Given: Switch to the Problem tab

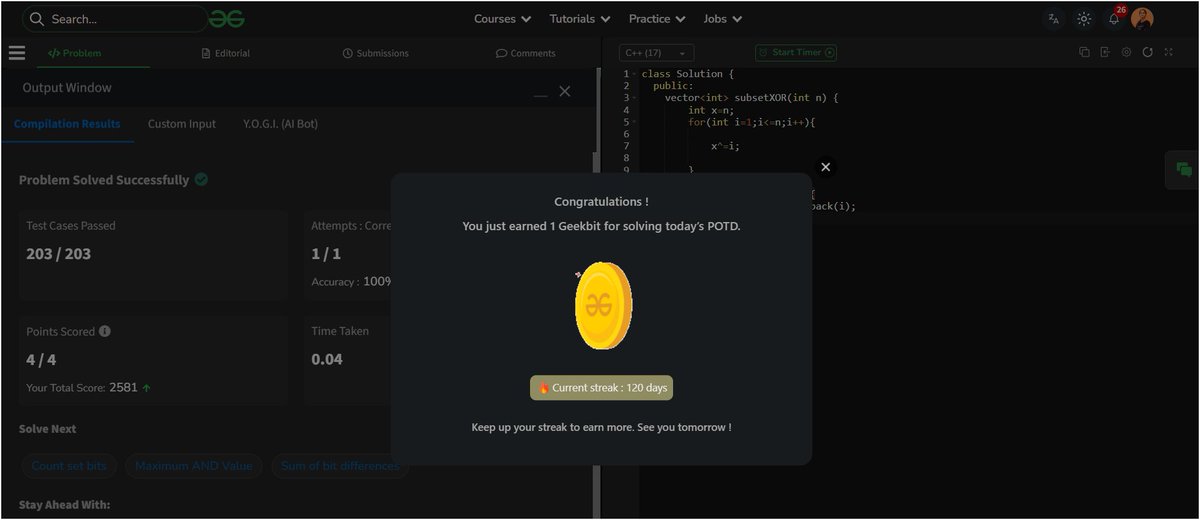Looking at the screenshot, I should pyautogui.click(x=75, y=53).
